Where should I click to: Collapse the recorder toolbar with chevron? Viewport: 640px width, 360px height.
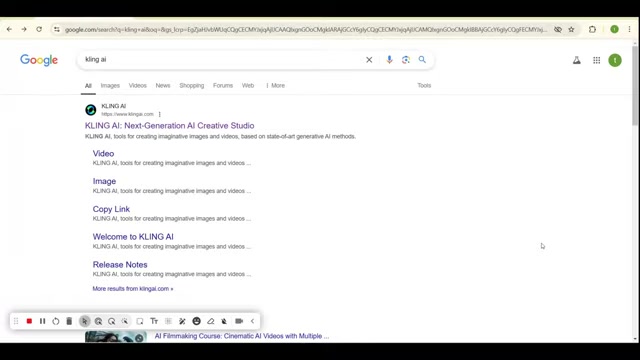[253, 321]
